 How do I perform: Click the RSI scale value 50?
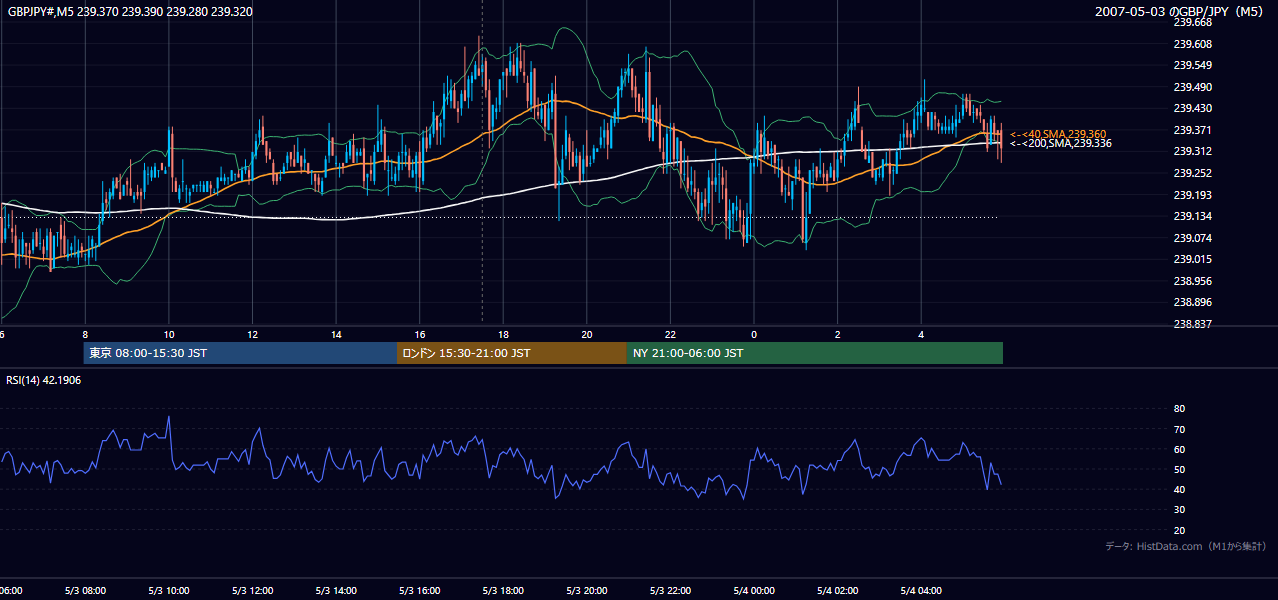(1179, 469)
